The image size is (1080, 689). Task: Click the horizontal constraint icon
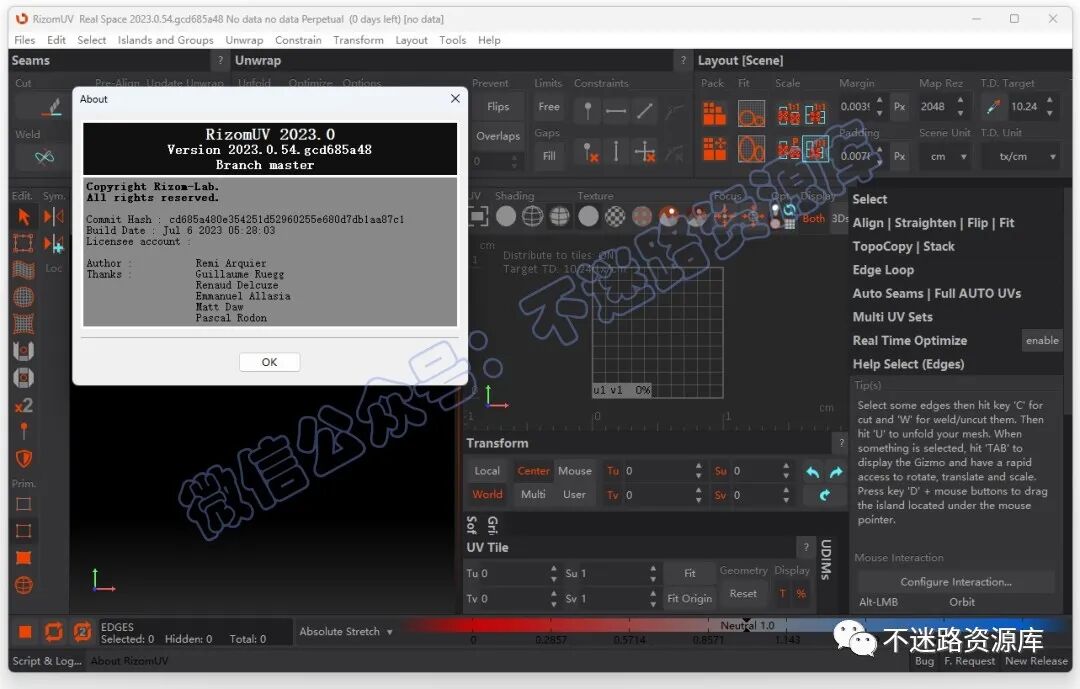(616, 110)
